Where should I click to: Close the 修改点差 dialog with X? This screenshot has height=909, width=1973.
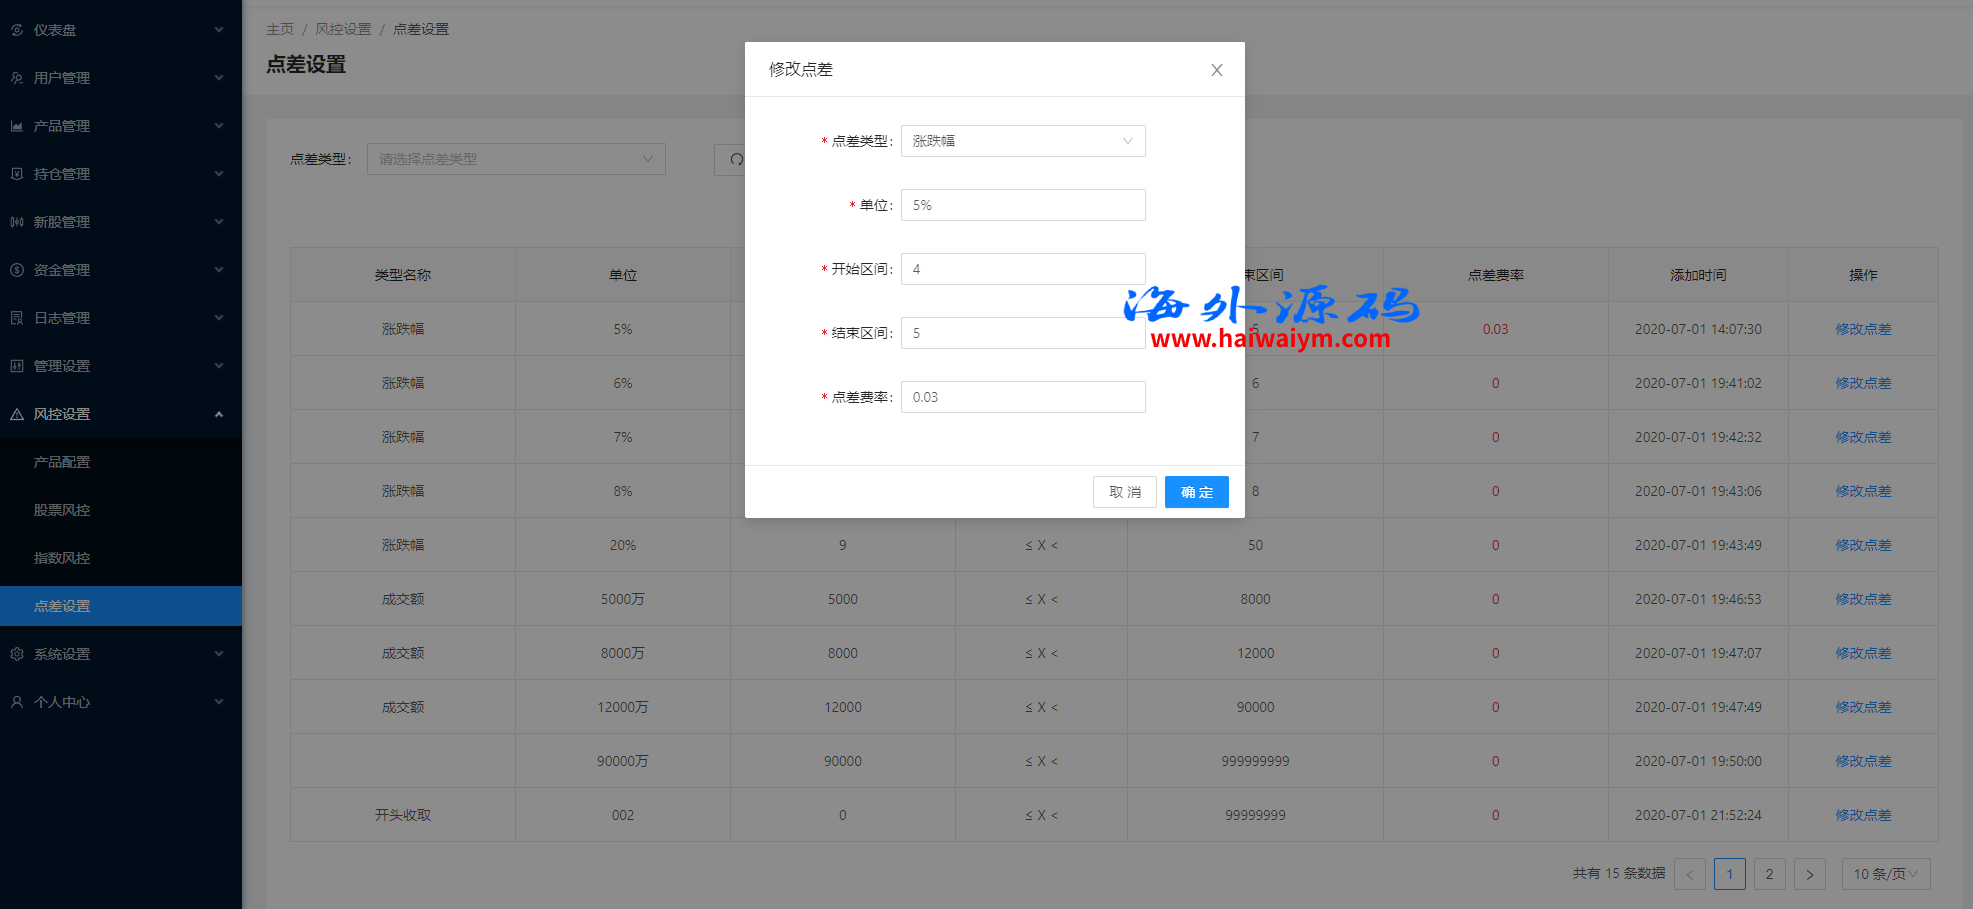pyautogui.click(x=1216, y=70)
